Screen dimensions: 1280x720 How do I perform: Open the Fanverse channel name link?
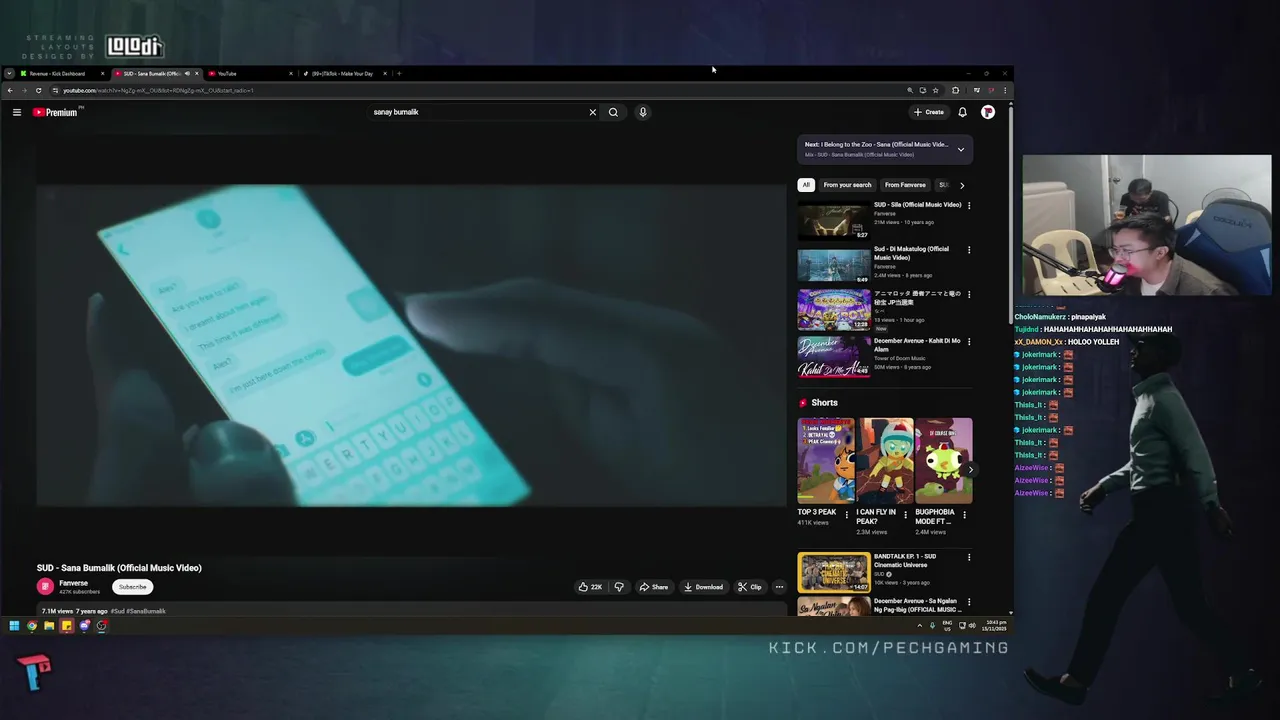[x=73, y=583]
